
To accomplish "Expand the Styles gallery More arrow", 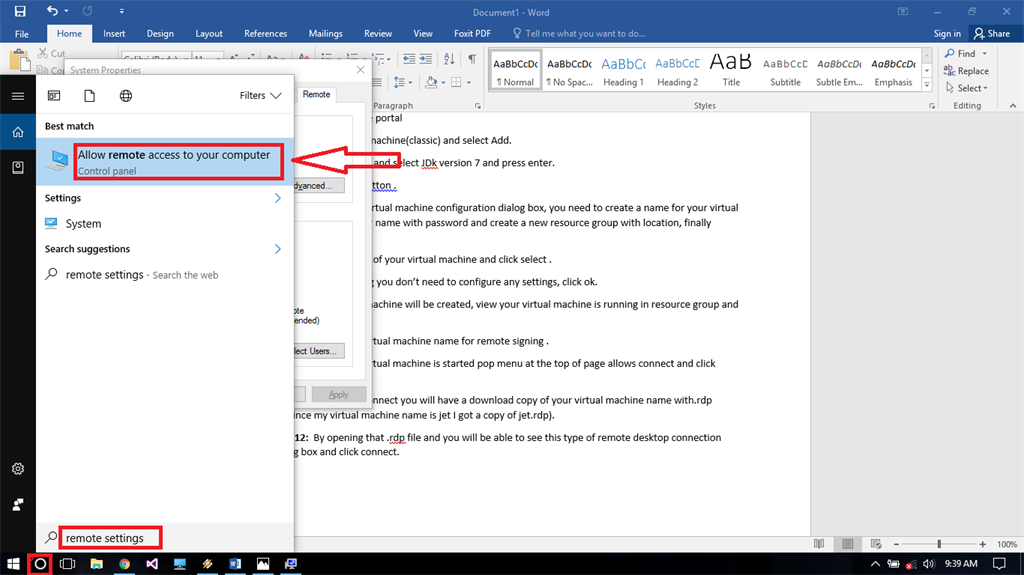I will click(x=927, y=84).
